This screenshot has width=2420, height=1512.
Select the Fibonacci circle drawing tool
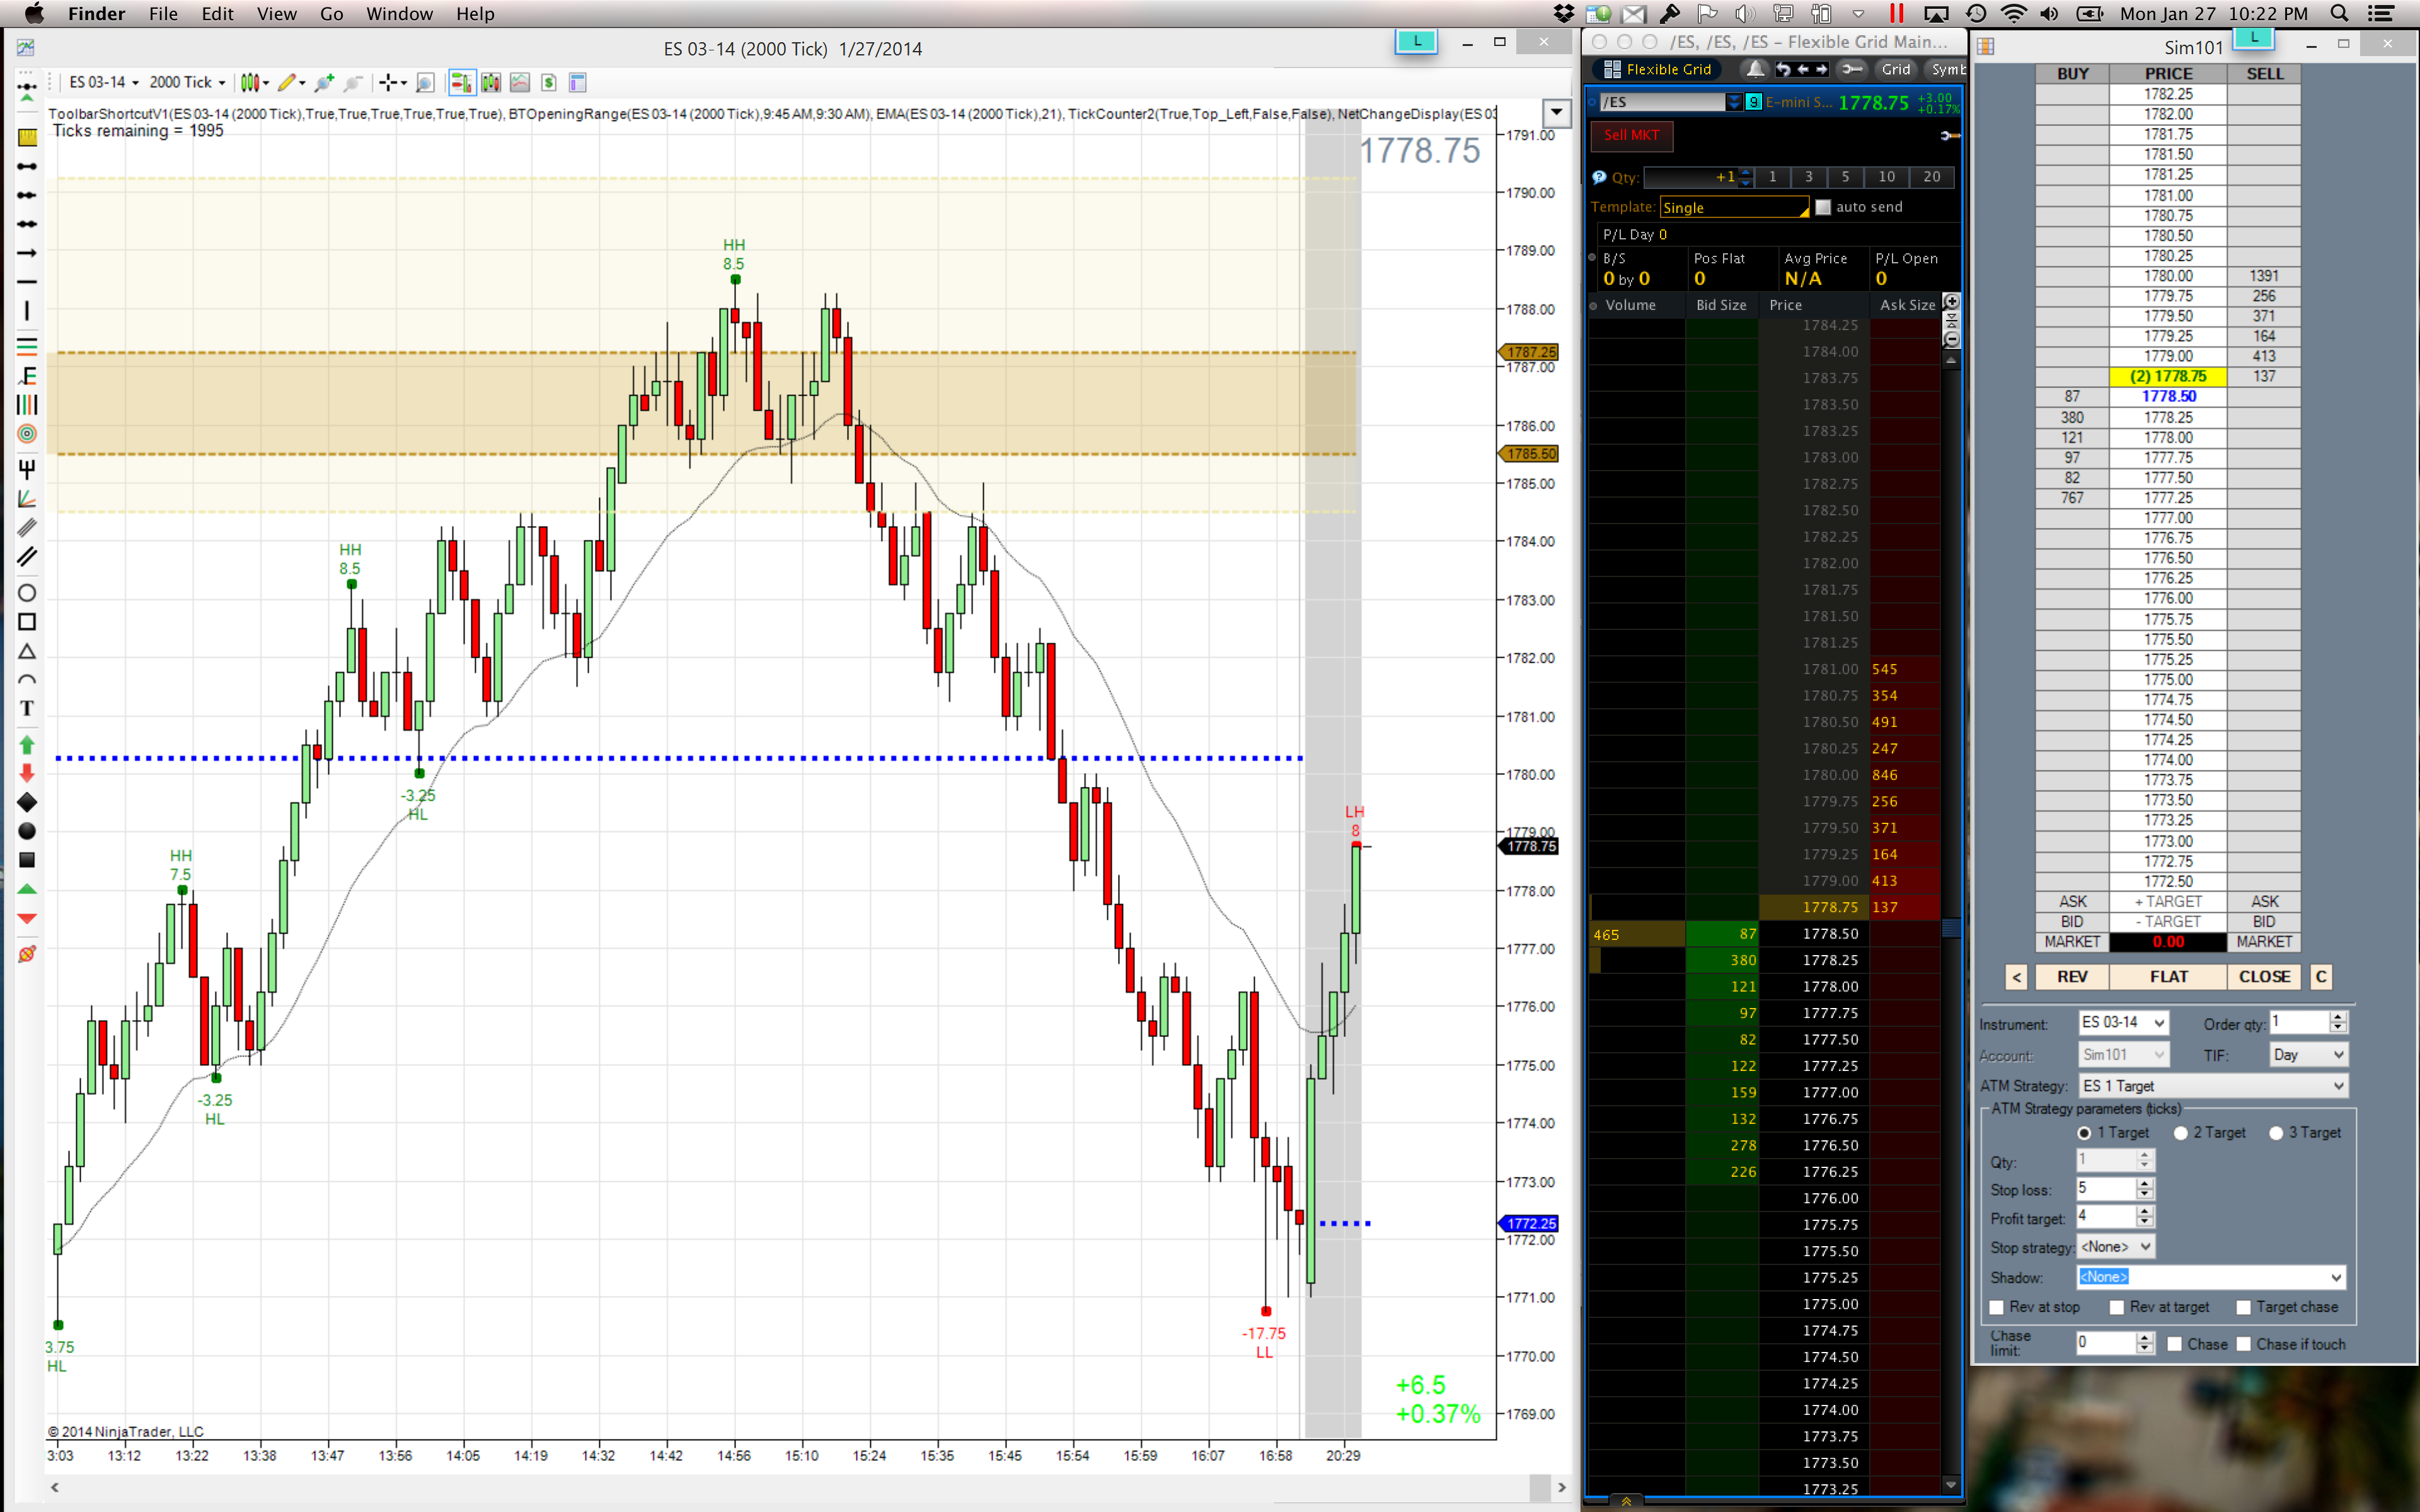click(27, 434)
